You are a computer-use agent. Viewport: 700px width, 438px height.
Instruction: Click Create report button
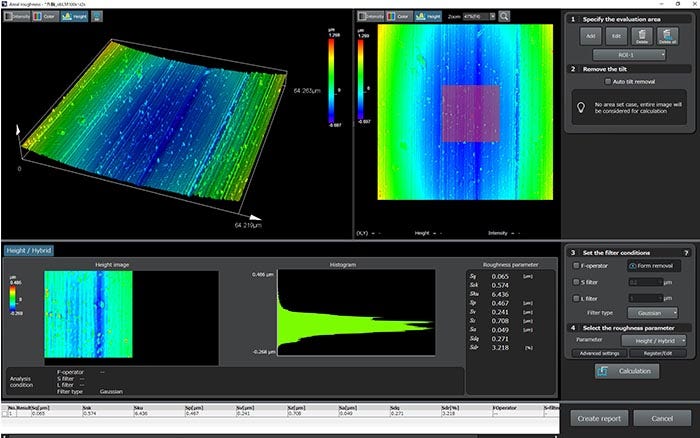(x=602, y=418)
